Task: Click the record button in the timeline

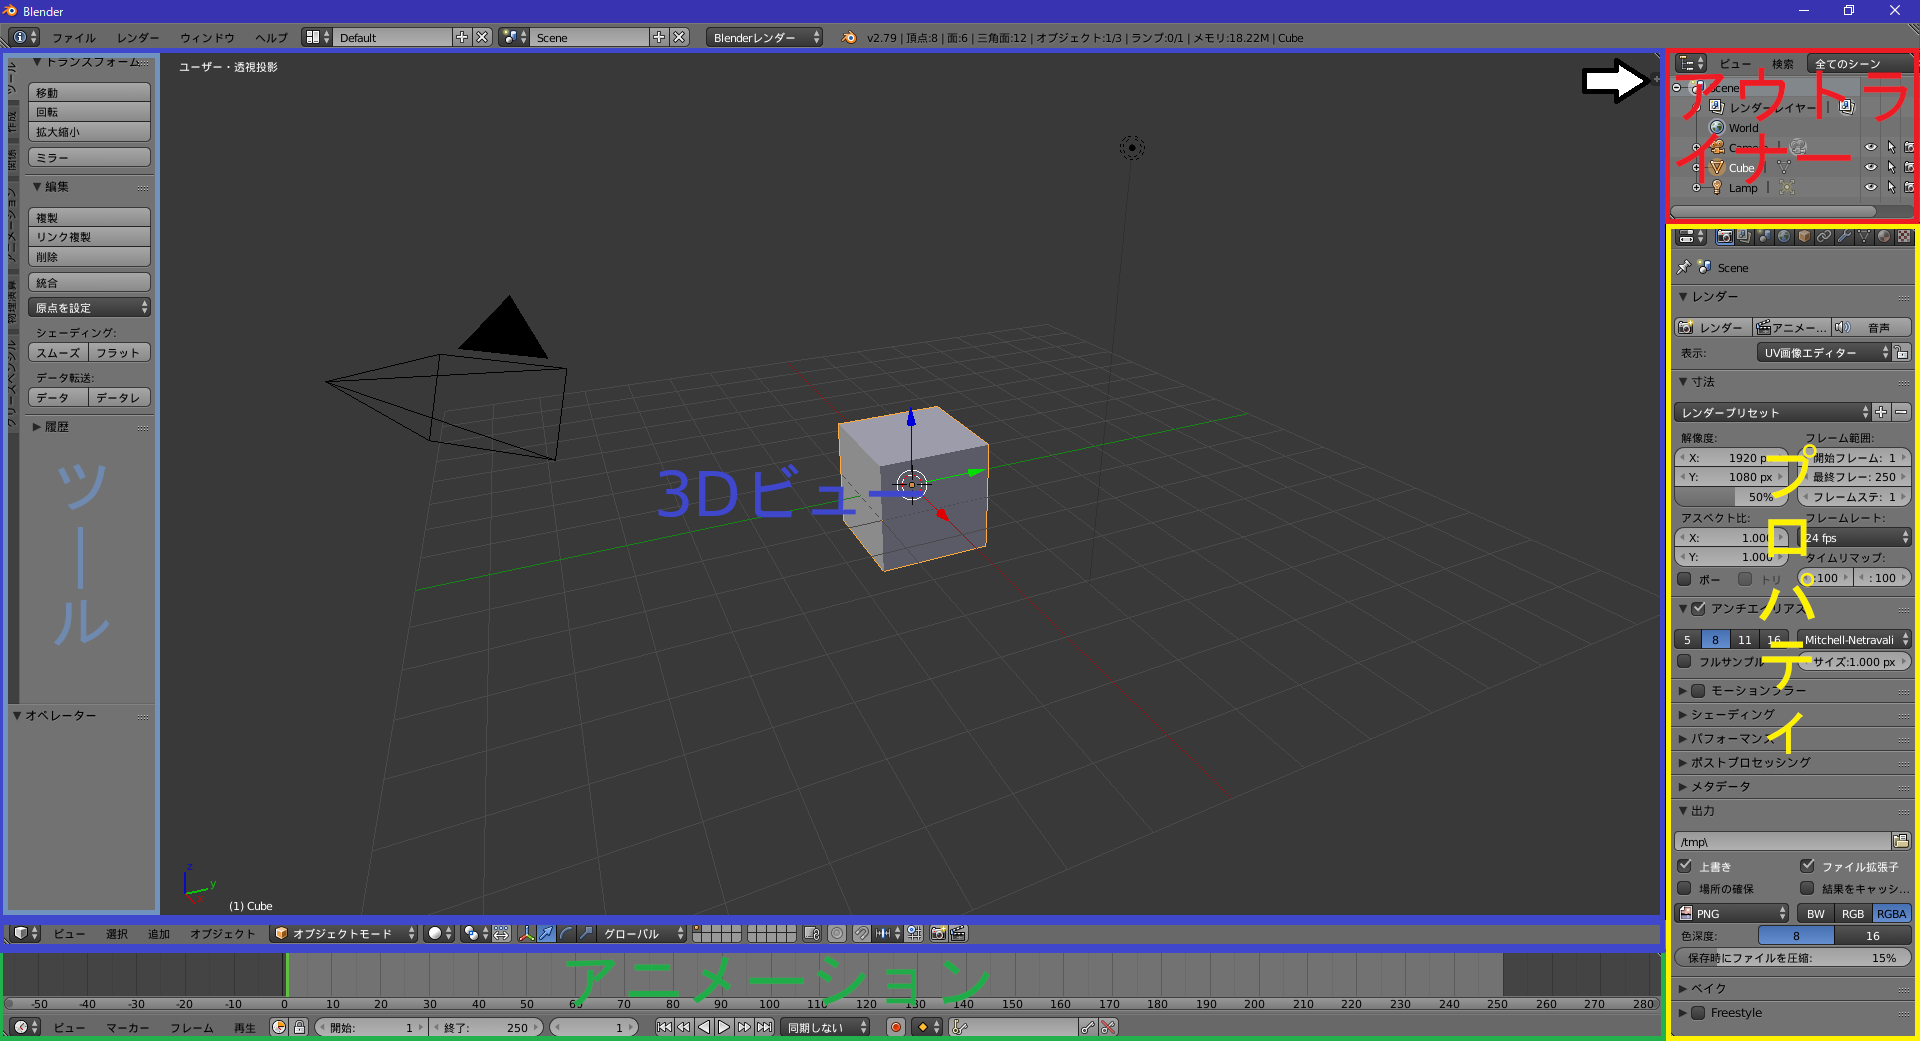Action: pyautogui.click(x=896, y=1027)
